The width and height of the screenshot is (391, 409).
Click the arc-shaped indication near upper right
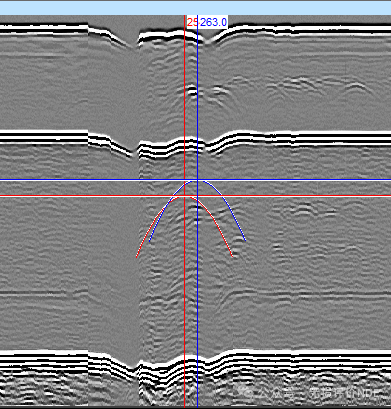[356, 87]
